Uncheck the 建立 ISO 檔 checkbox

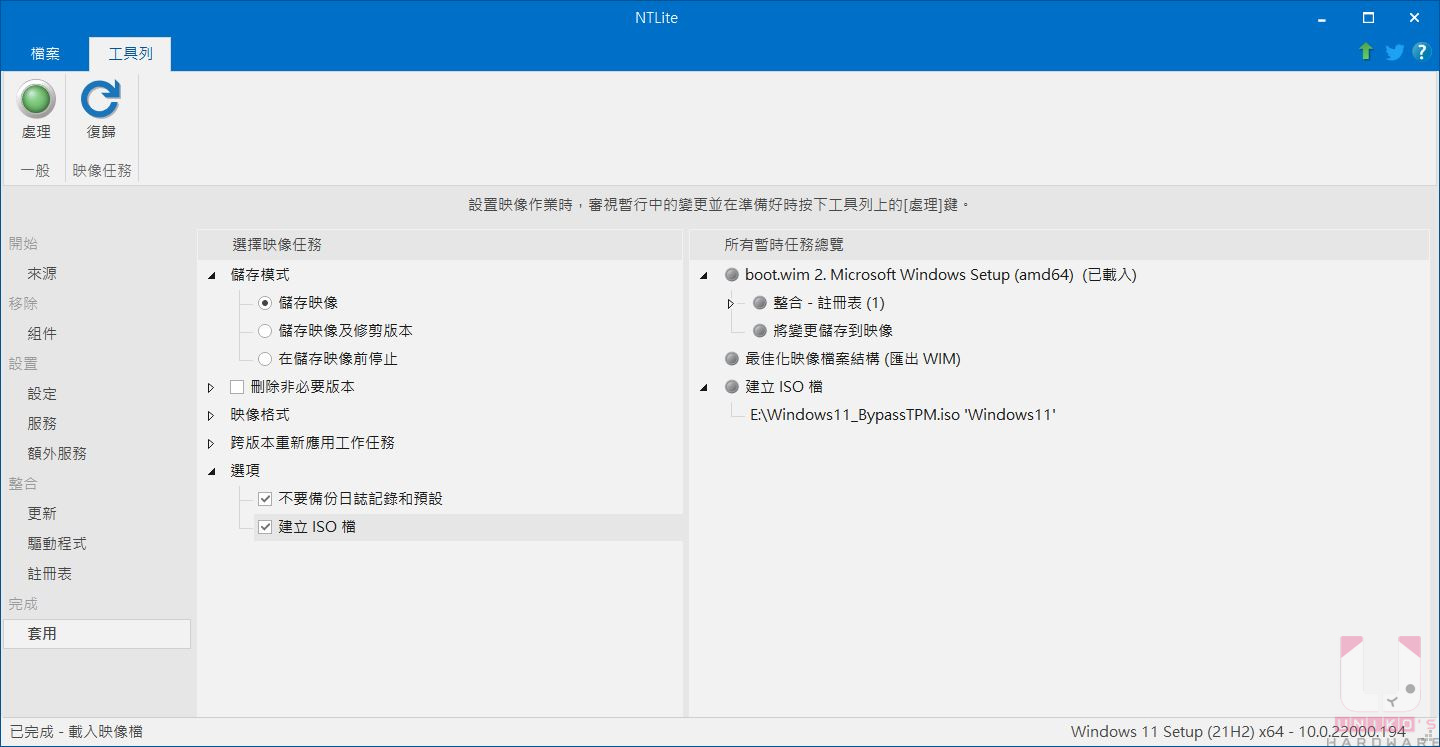[265, 526]
